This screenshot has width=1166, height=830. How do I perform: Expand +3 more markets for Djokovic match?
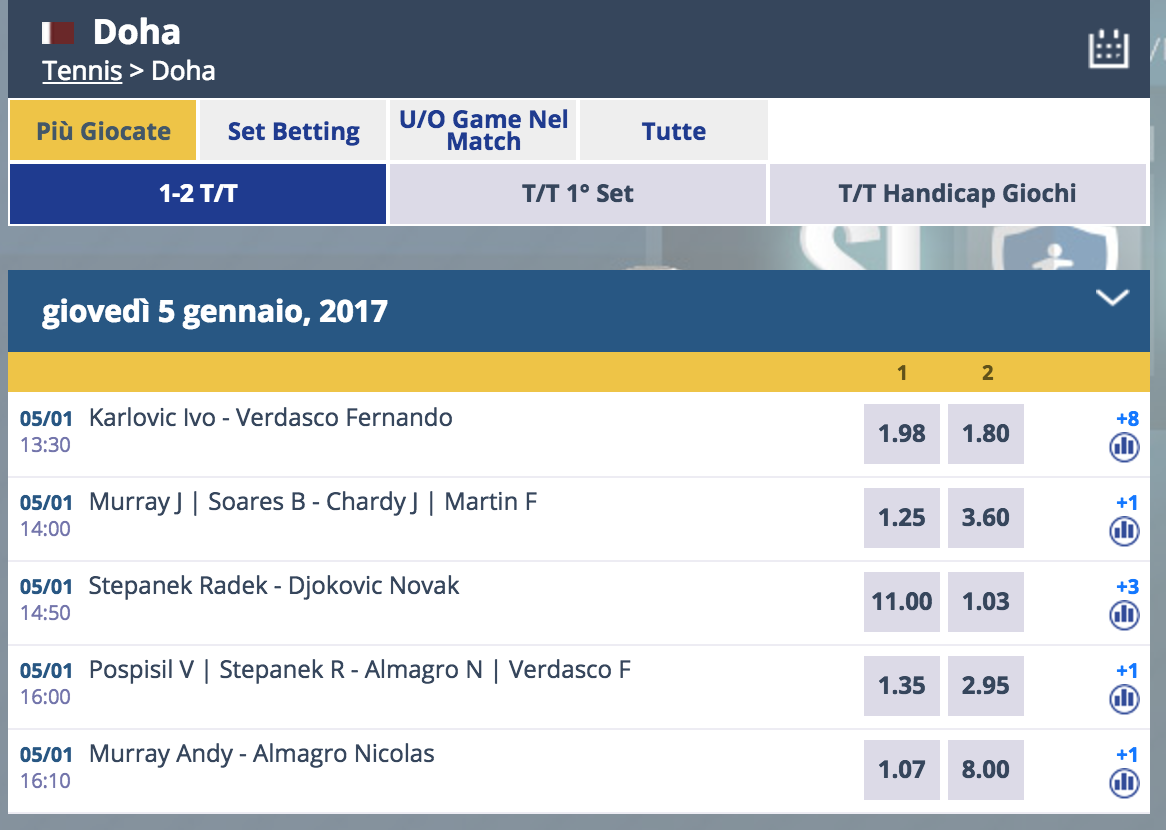point(1127,587)
